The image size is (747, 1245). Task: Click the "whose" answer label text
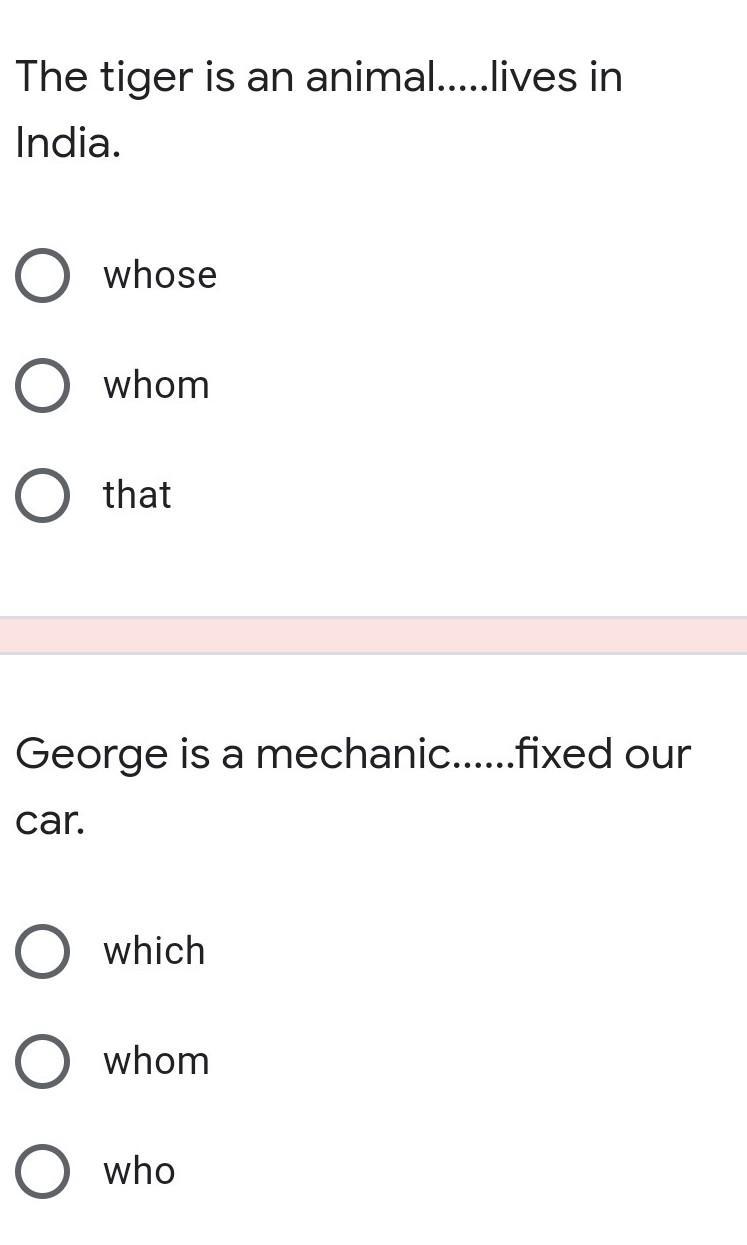pos(160,276)
